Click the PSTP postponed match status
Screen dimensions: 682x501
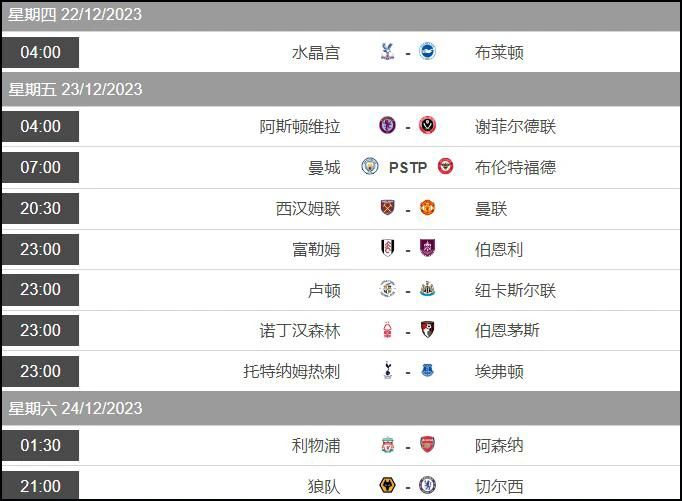[x=408, y=167]
